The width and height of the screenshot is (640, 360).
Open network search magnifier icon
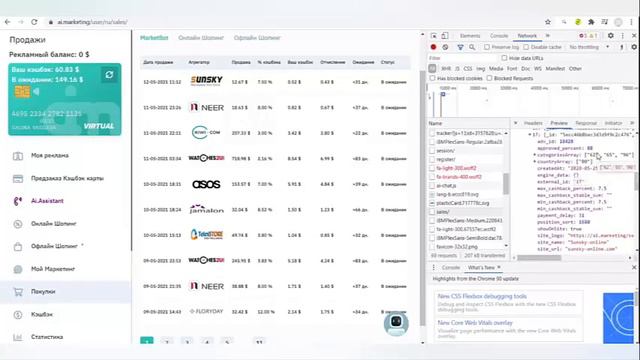[x=472, y=47]
